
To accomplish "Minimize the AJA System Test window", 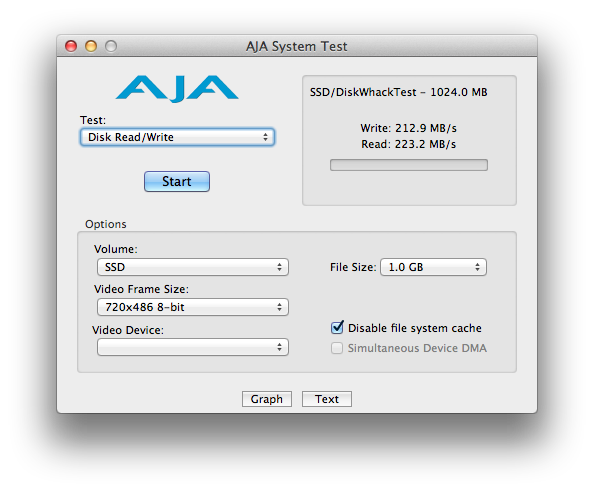I will [91, 46].
